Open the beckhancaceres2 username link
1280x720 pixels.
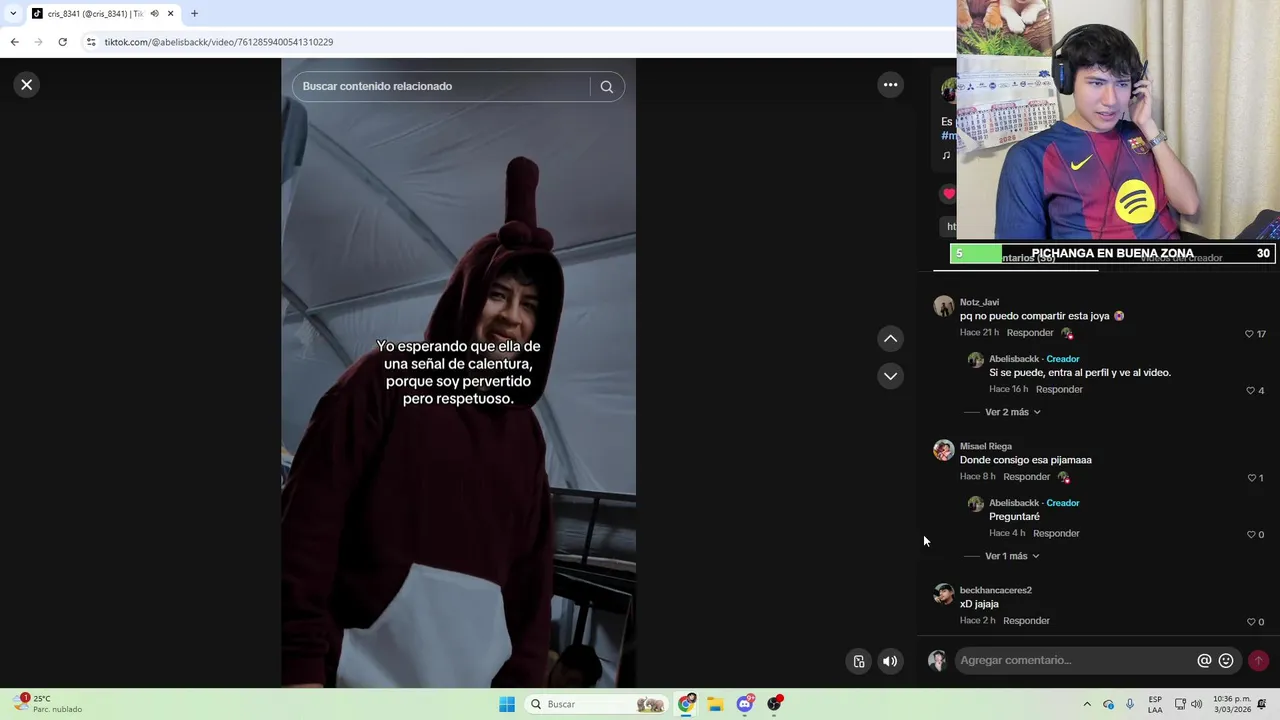tap(996, 590)
